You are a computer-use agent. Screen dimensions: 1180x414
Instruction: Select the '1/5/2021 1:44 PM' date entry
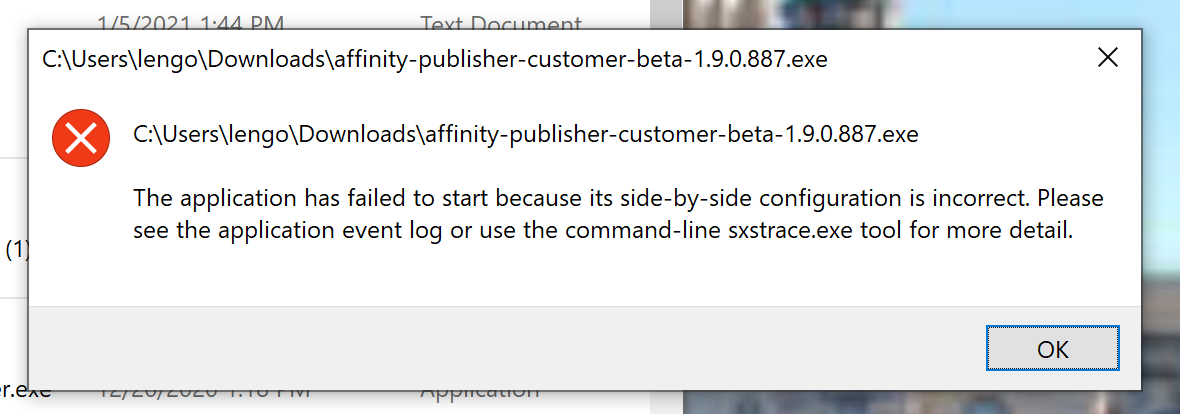[190, 22]
